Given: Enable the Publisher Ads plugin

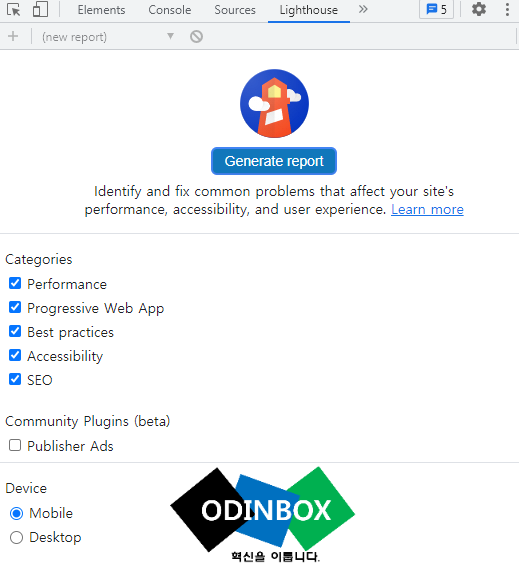Looking at the screenshot, I should [x=15, y=445].
